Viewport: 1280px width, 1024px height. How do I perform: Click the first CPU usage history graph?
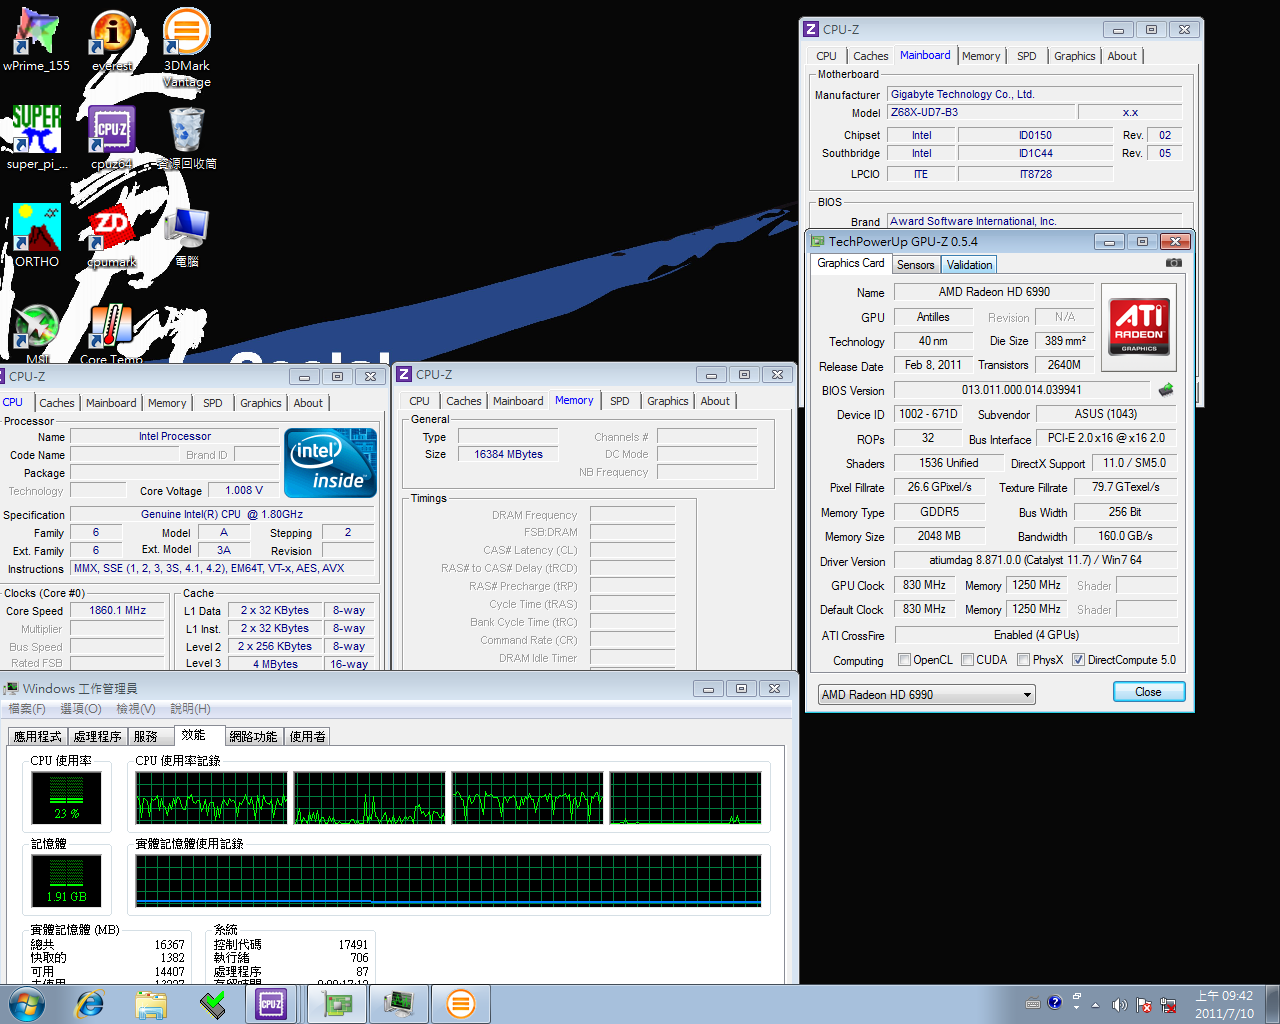coord(211,797)
